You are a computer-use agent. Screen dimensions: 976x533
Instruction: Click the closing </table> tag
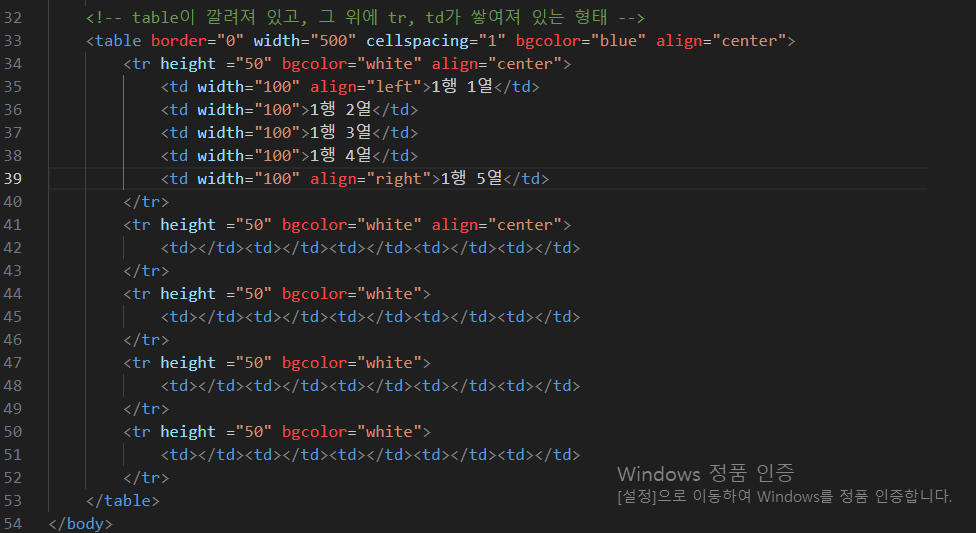click(123, 501)
